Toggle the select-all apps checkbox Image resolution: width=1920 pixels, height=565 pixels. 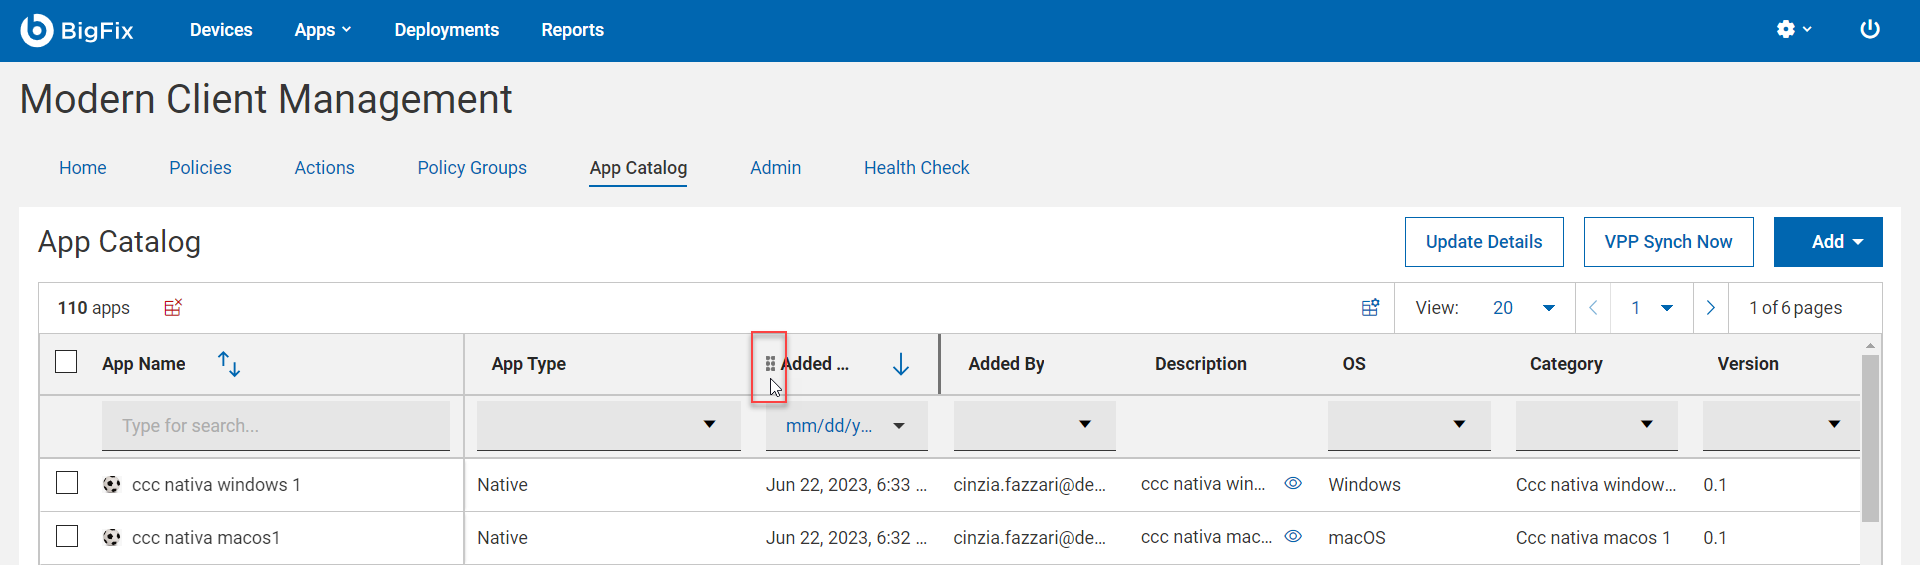click(66, 361)
